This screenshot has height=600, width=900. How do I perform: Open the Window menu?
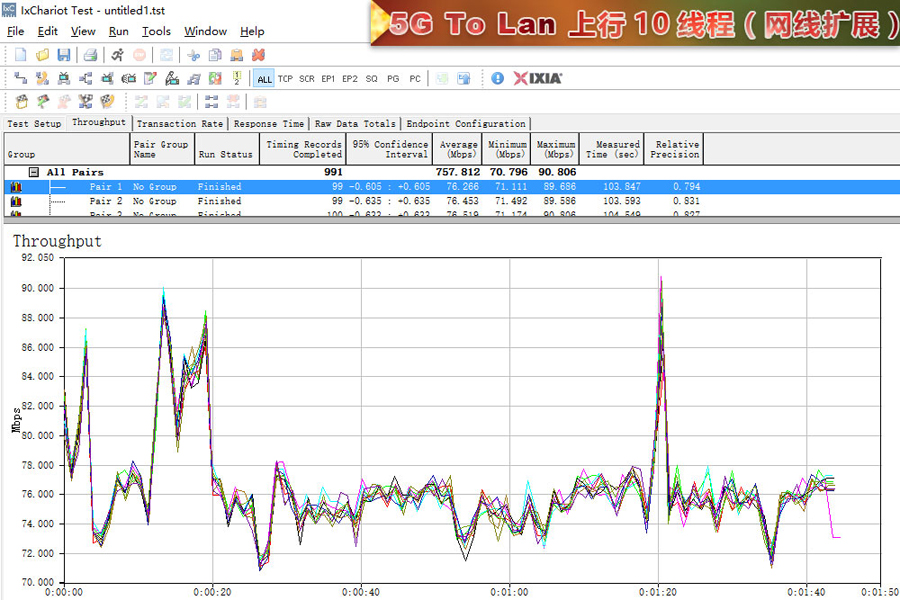205,31
